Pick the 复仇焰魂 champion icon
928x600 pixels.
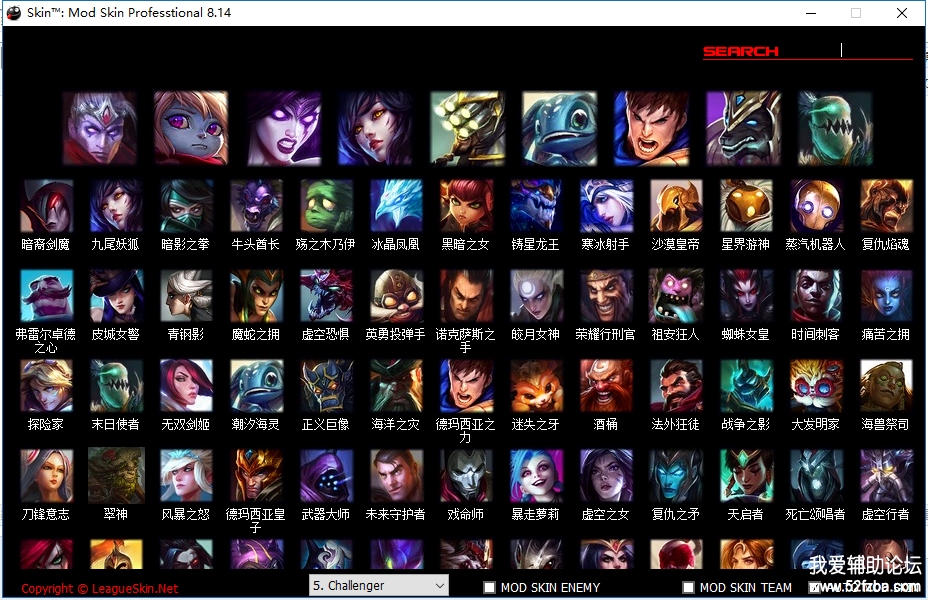[886, 206]
